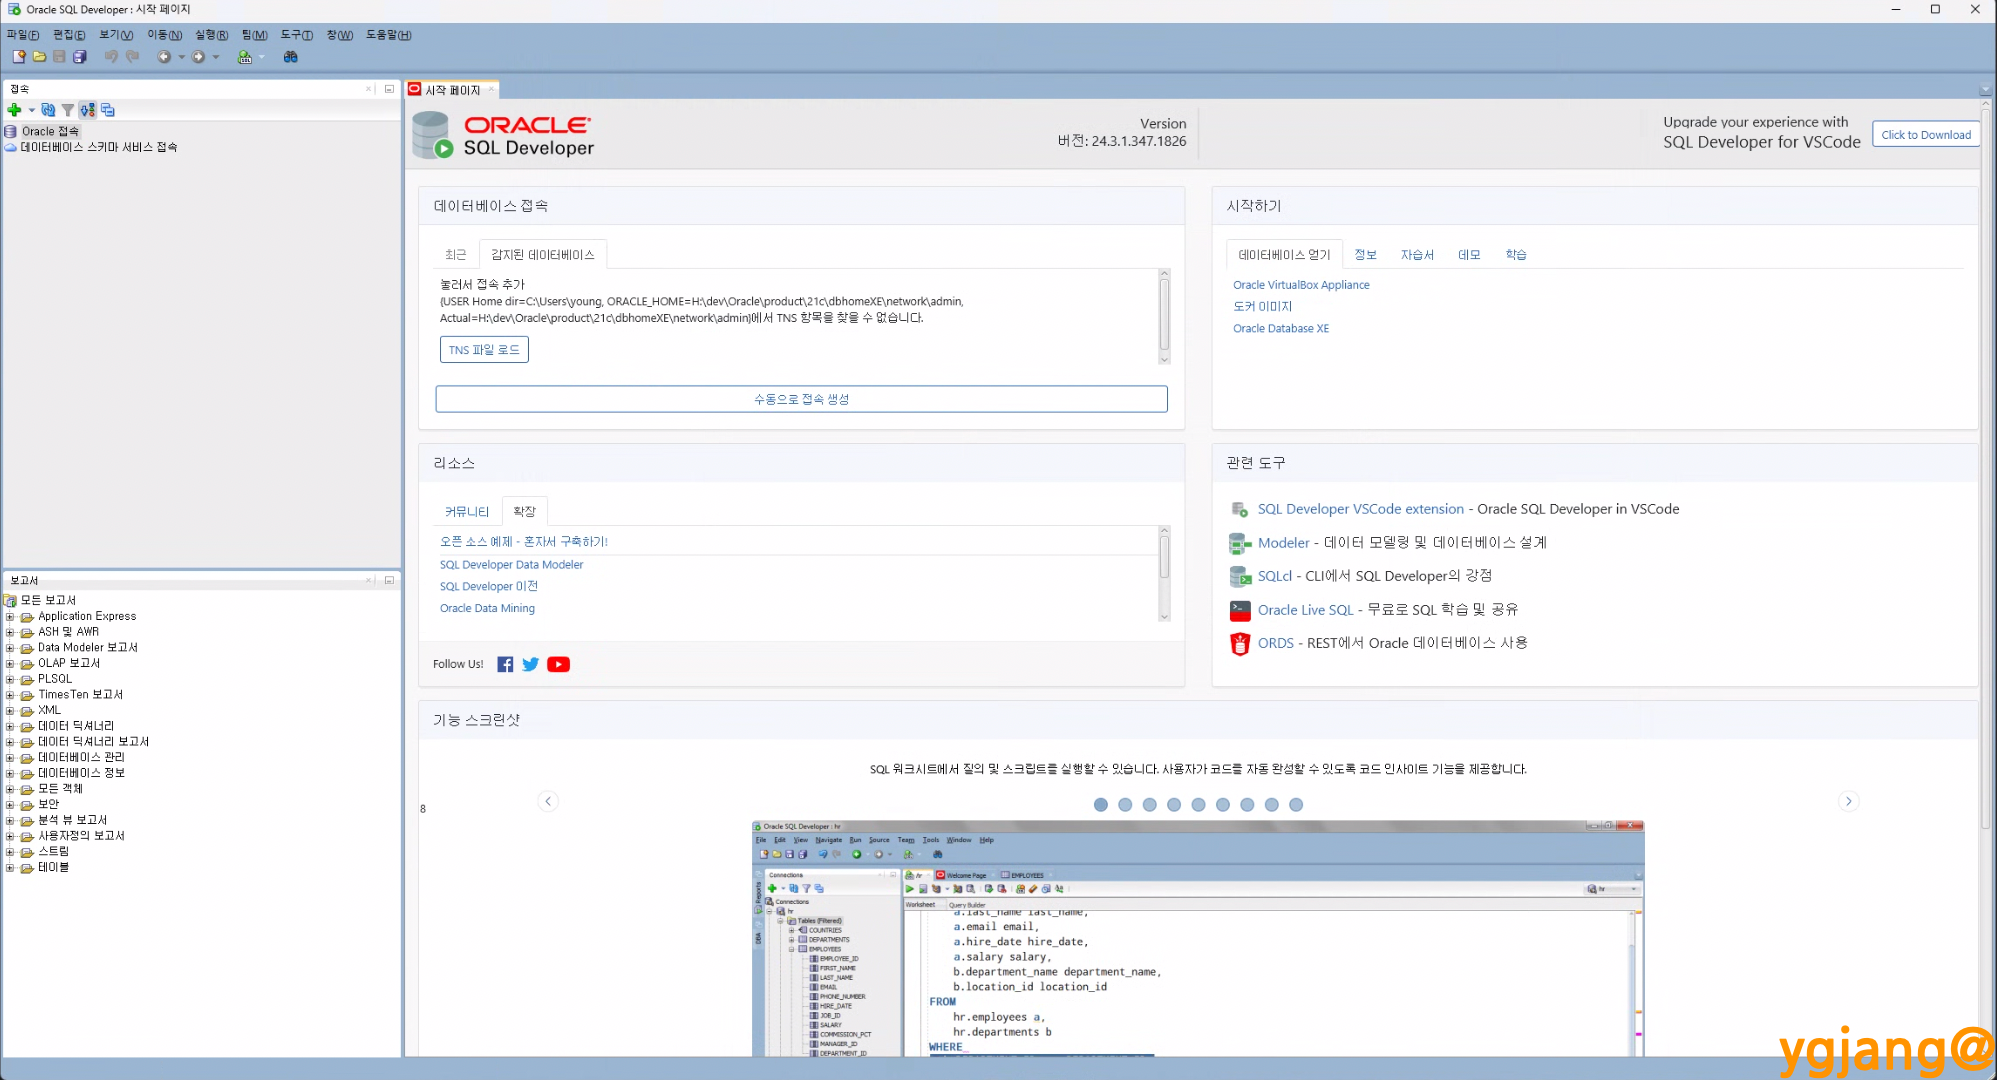The width and height of the screenshot is (1997, 1080).
Task: Select third carousel dot indicator
Action: tap(1150, 805)
